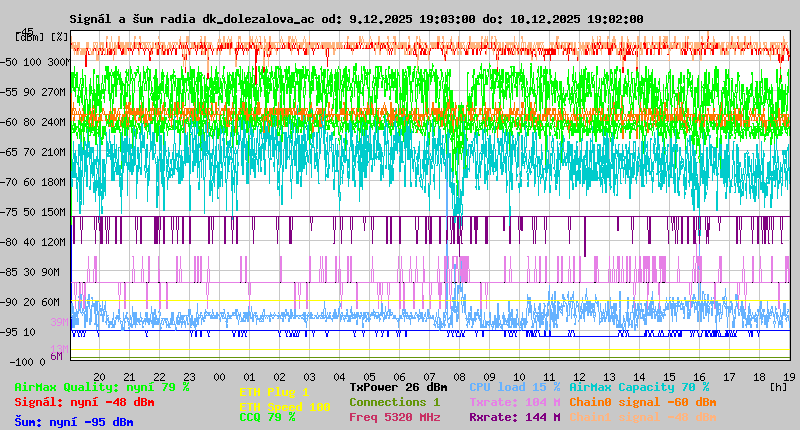Click the green 'CCQ 79 %' legend label
This screenshot has height=430, width=800.
click(x=267, y=418)
